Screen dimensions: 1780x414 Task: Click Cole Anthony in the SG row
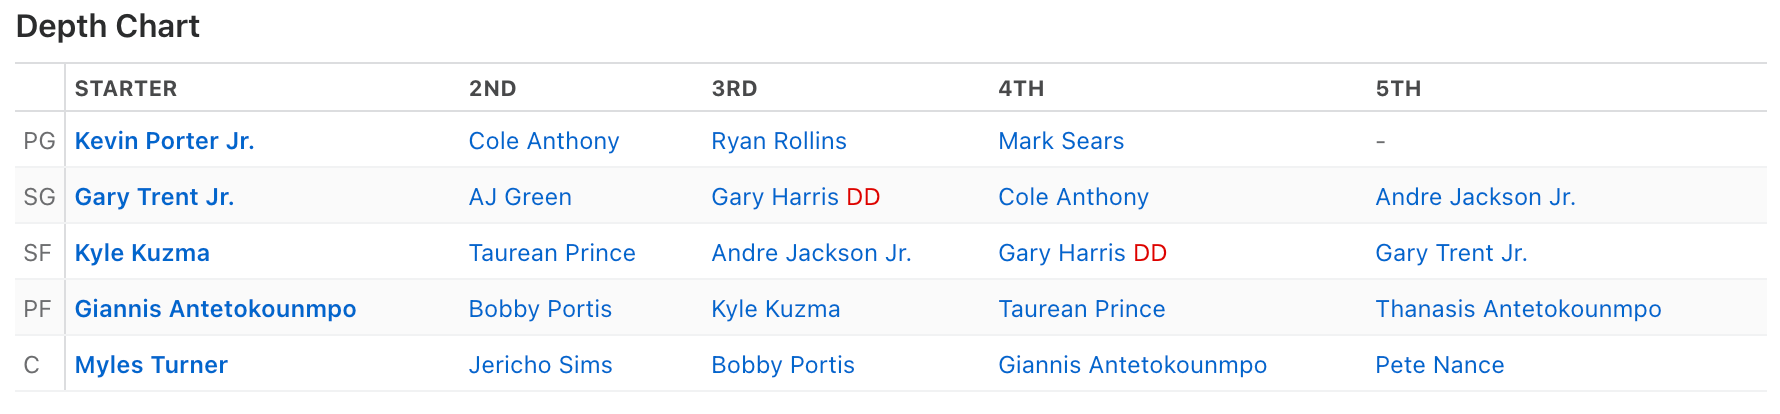[x=1073, y=197]
